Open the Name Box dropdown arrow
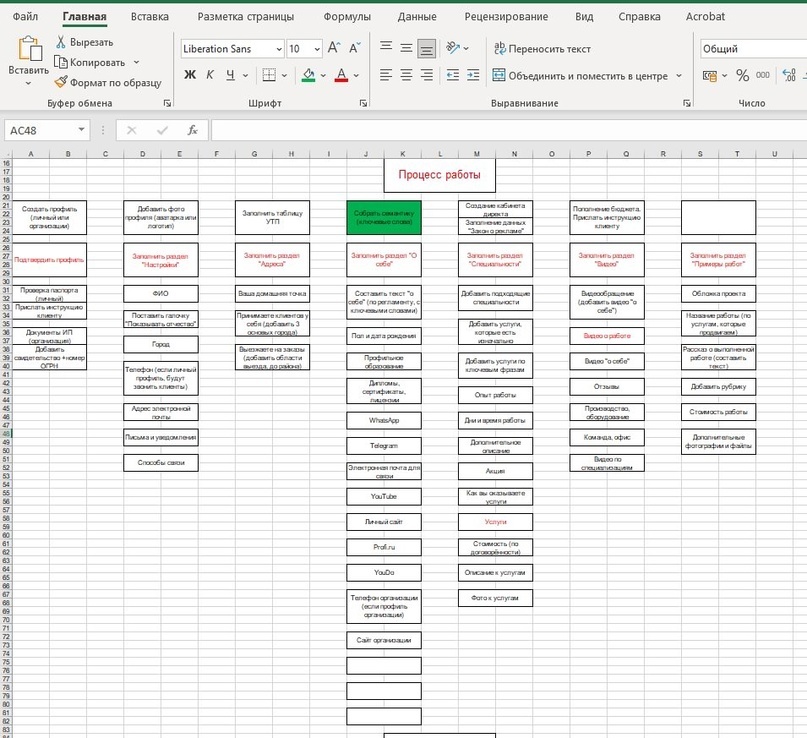Viewport: 807px width, 738px height. 81,130
